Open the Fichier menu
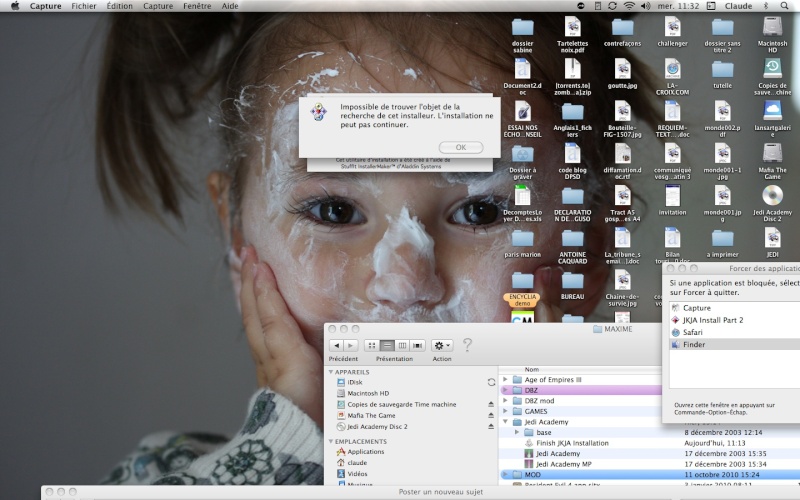Image resolution: width=800 pixels, height=500 pixels. (84, 6)
